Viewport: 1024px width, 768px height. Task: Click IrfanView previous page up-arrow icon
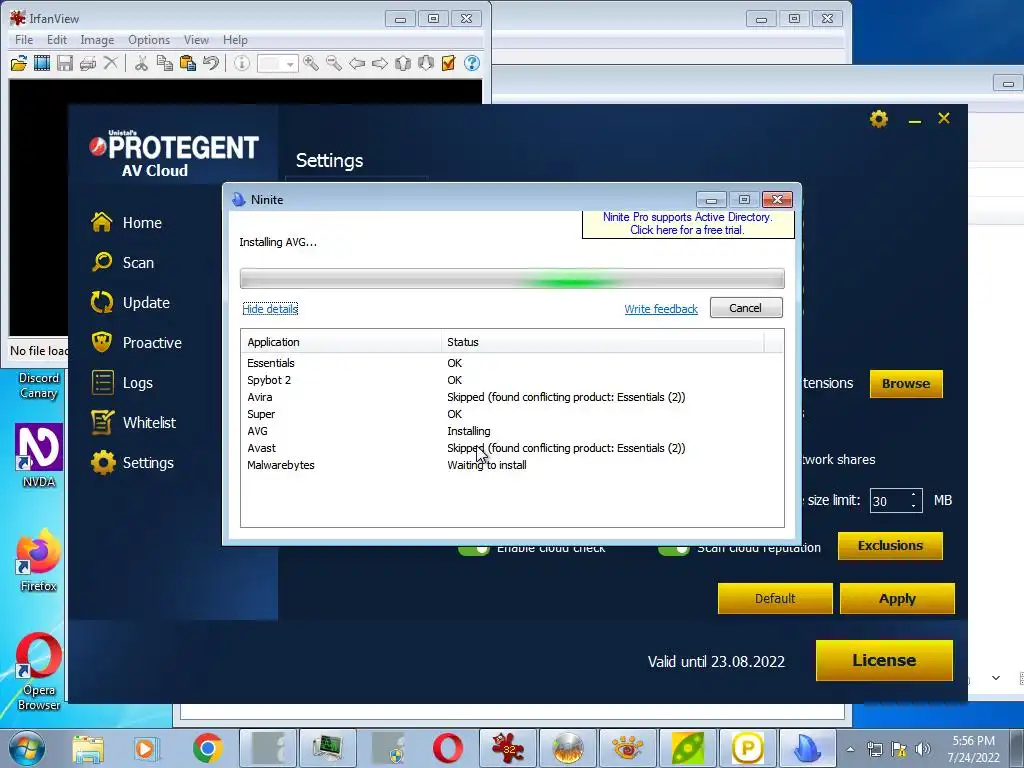403,63
